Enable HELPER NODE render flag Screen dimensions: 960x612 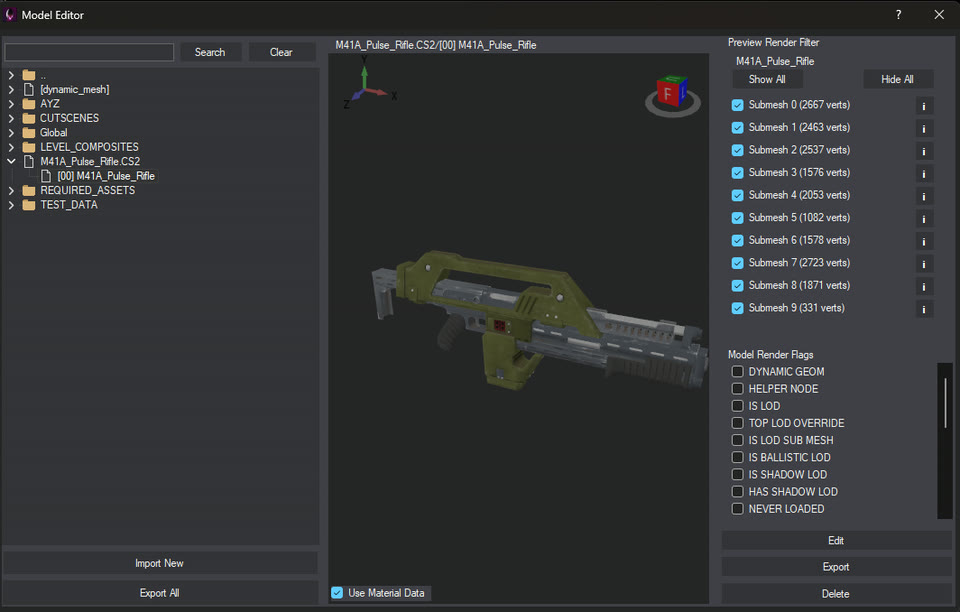pyautogui.click(x=738, y=389)
